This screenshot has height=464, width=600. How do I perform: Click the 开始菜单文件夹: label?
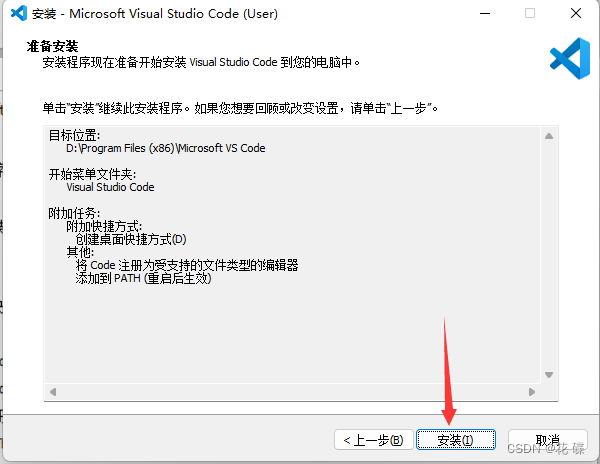click(92, 174)
